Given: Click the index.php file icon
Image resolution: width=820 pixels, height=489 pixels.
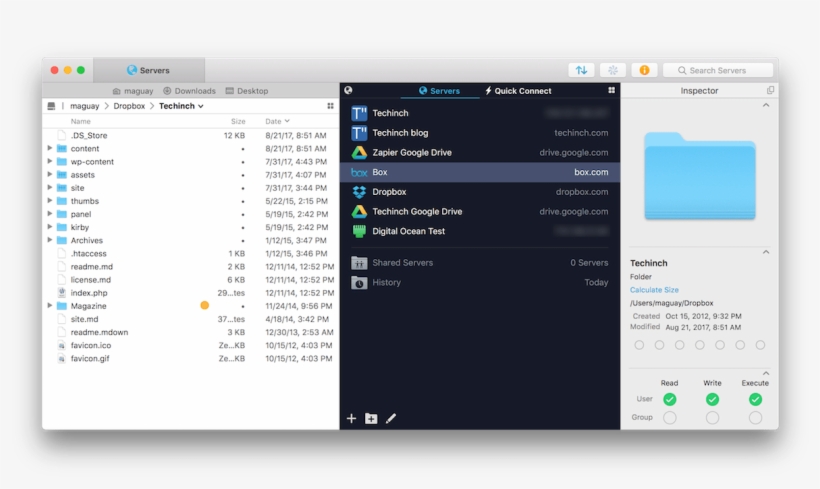Looking at the screenshot, I should 62,292.
